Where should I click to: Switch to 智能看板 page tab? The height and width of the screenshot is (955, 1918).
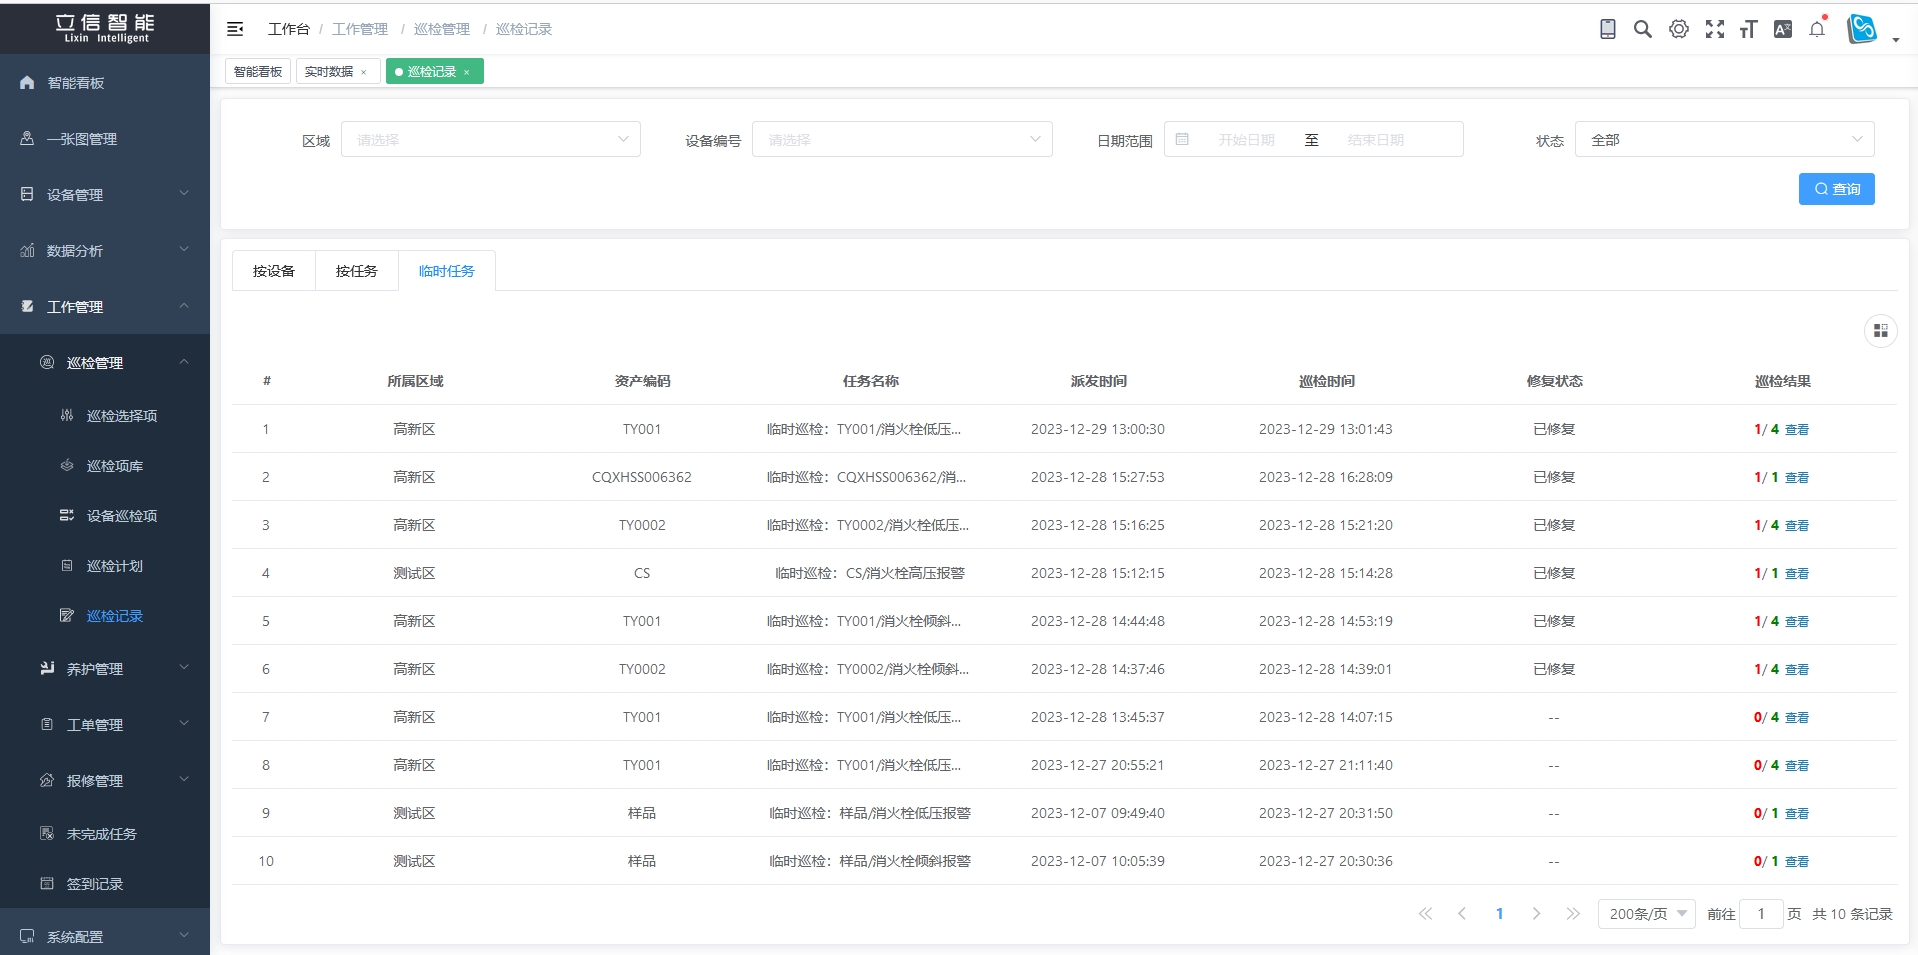click(258, 72)
